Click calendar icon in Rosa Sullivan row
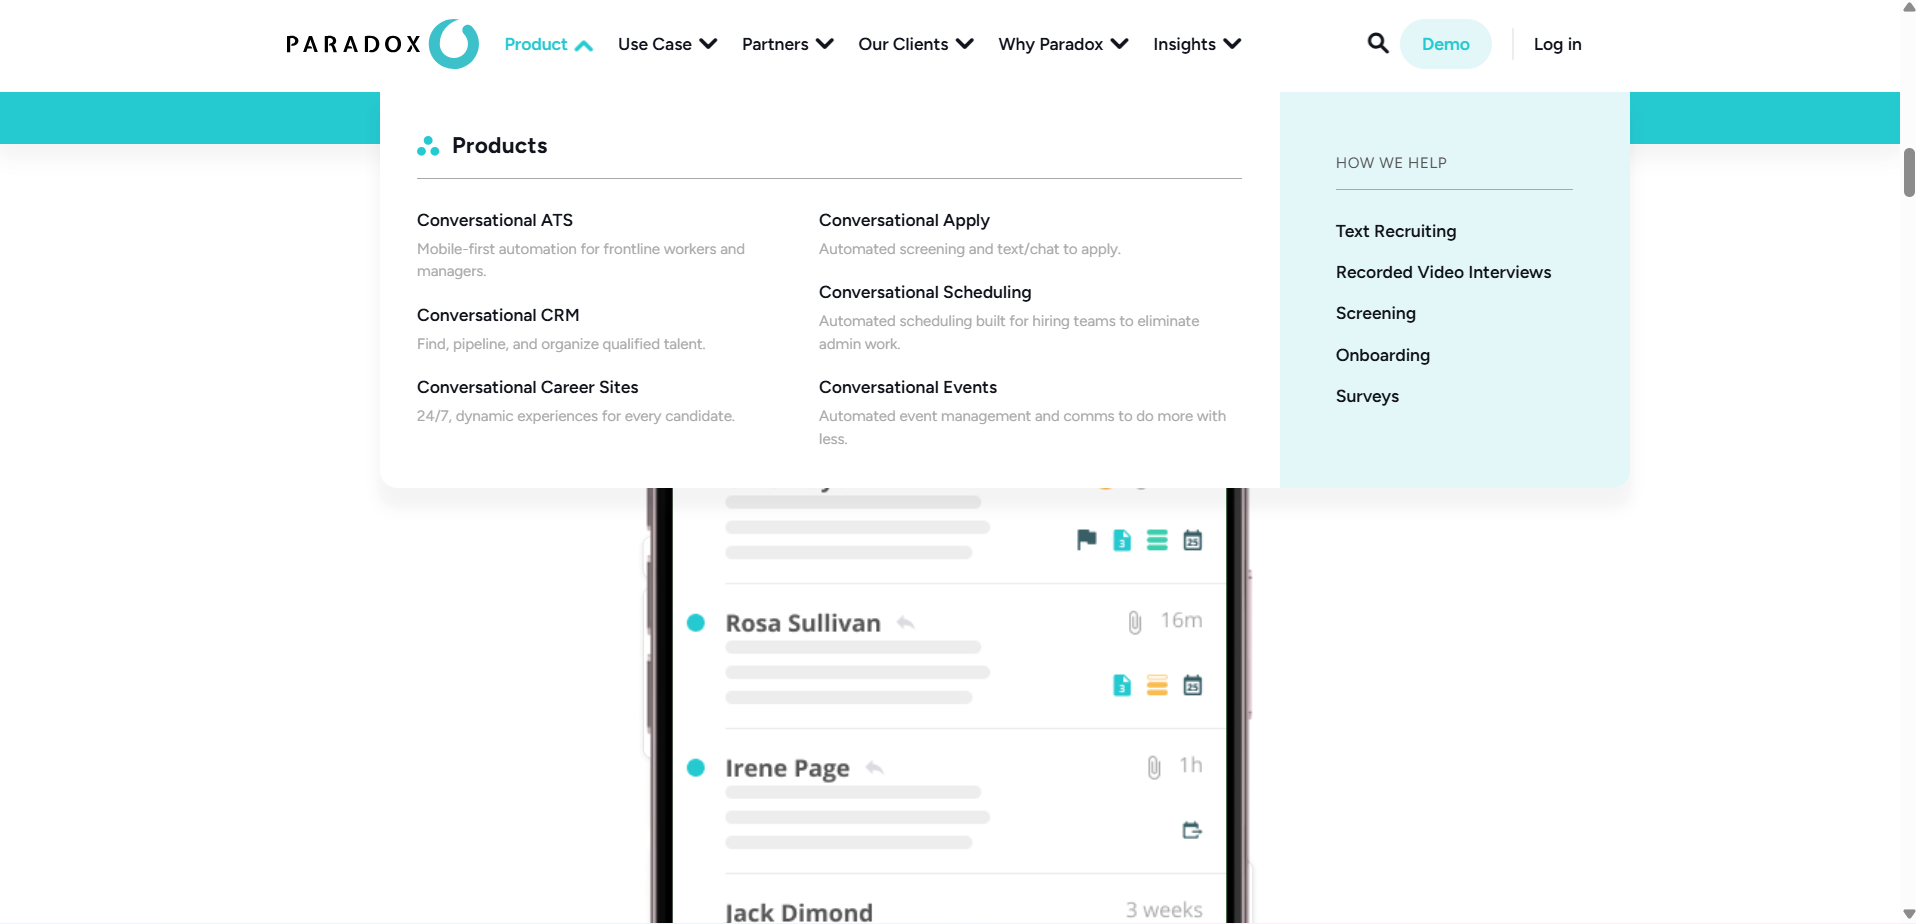This screenshot has height=924, width=1916. coord(1192,685)
